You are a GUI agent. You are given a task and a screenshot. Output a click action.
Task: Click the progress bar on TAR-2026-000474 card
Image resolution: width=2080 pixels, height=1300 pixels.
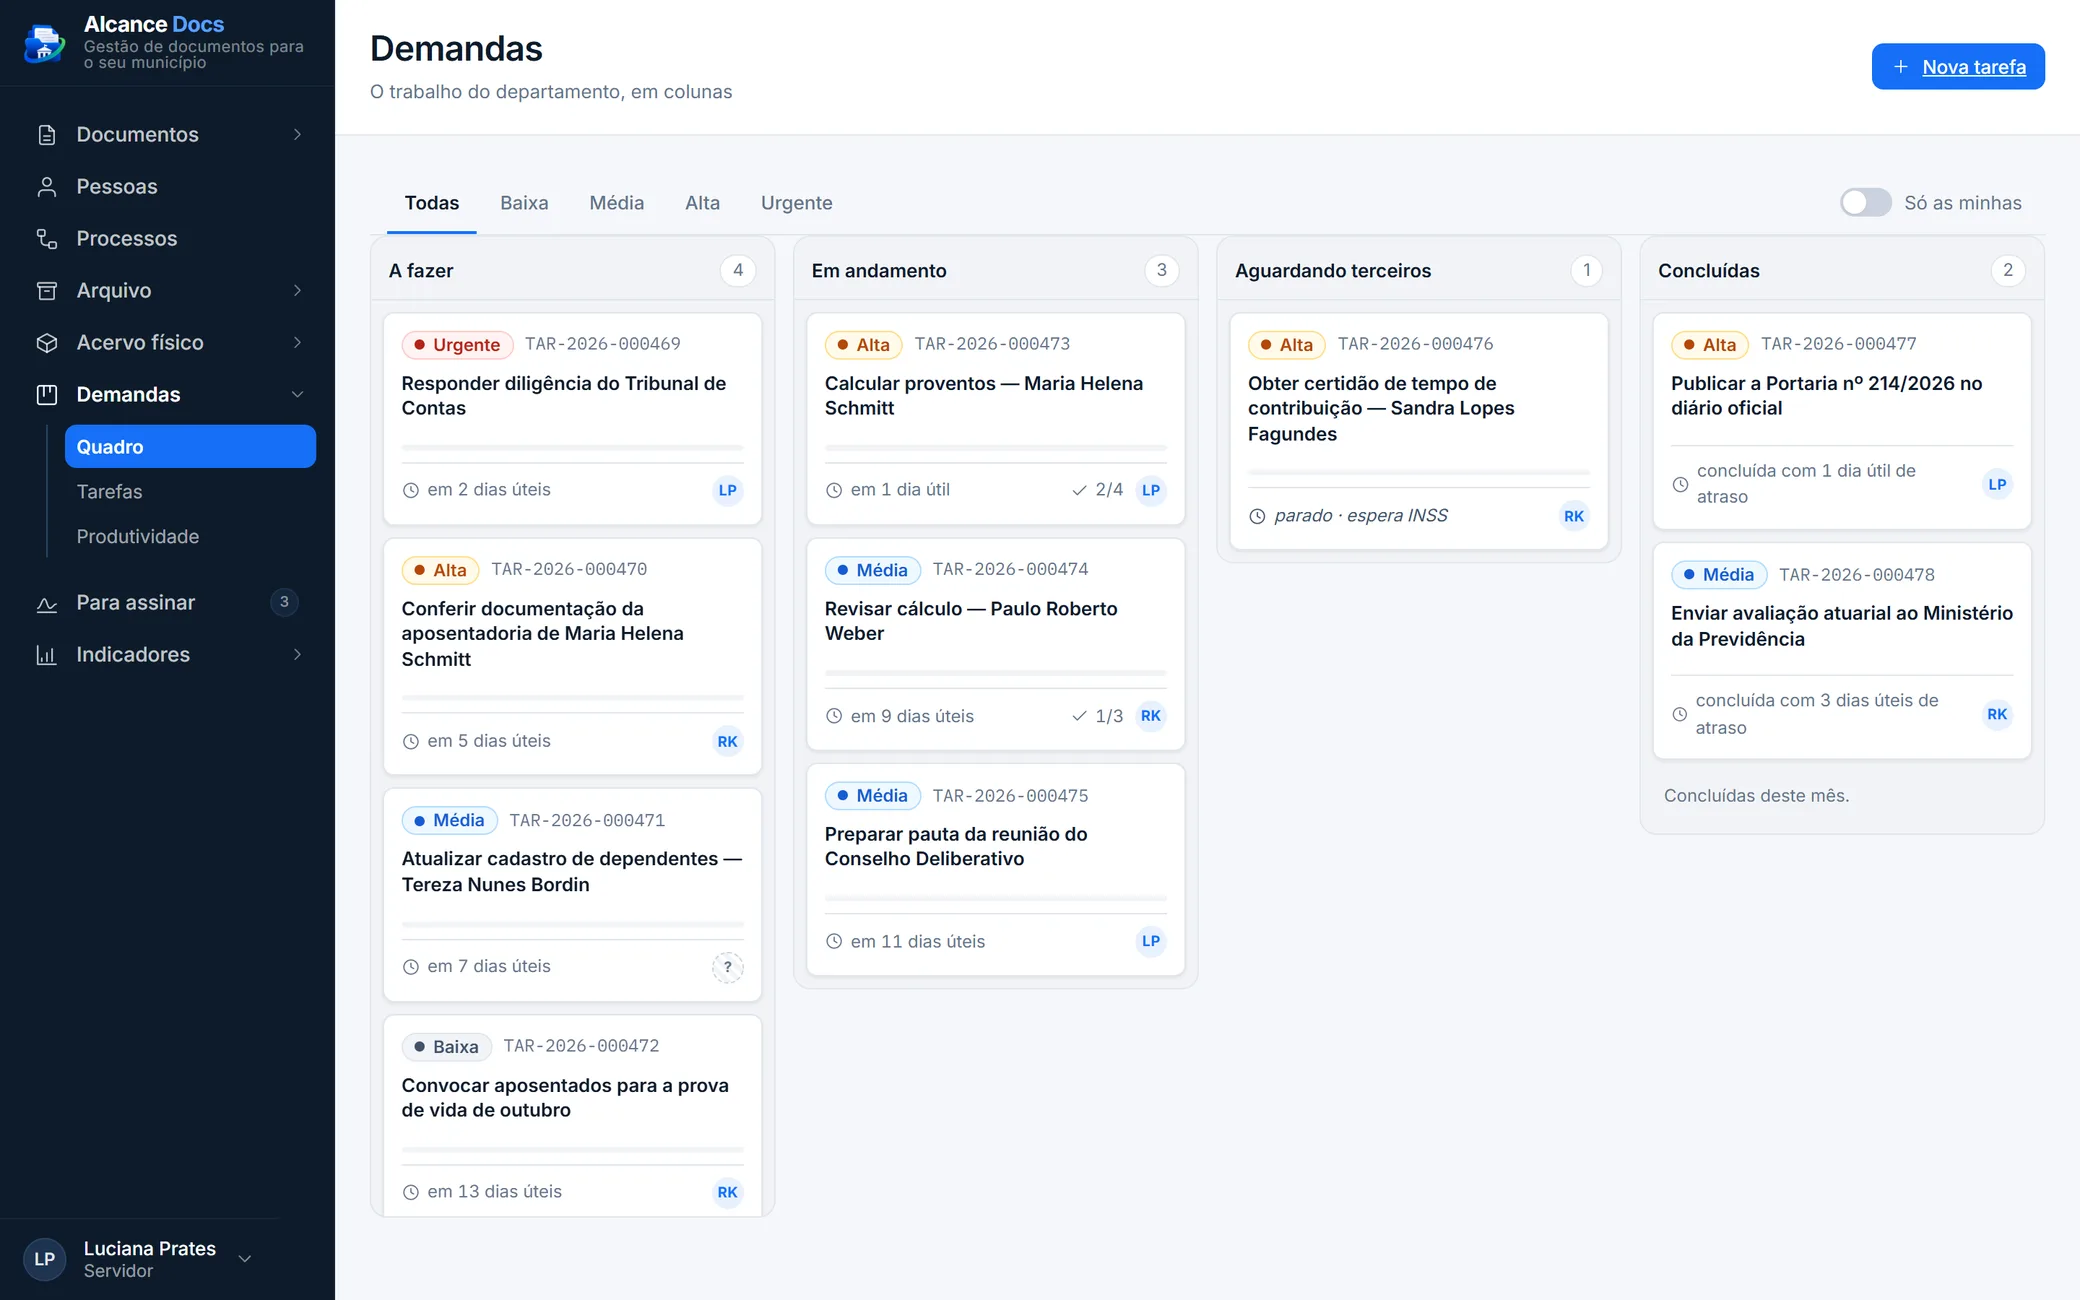point(996,673)
